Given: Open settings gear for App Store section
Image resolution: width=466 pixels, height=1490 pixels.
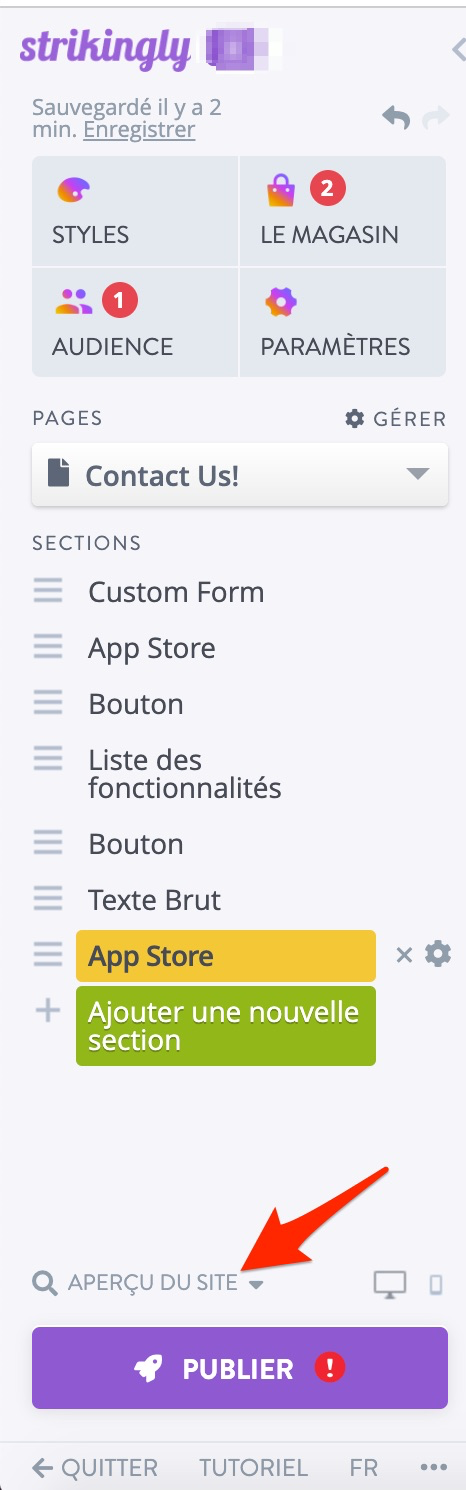Looking at the screenshot, I should point(438,955).
